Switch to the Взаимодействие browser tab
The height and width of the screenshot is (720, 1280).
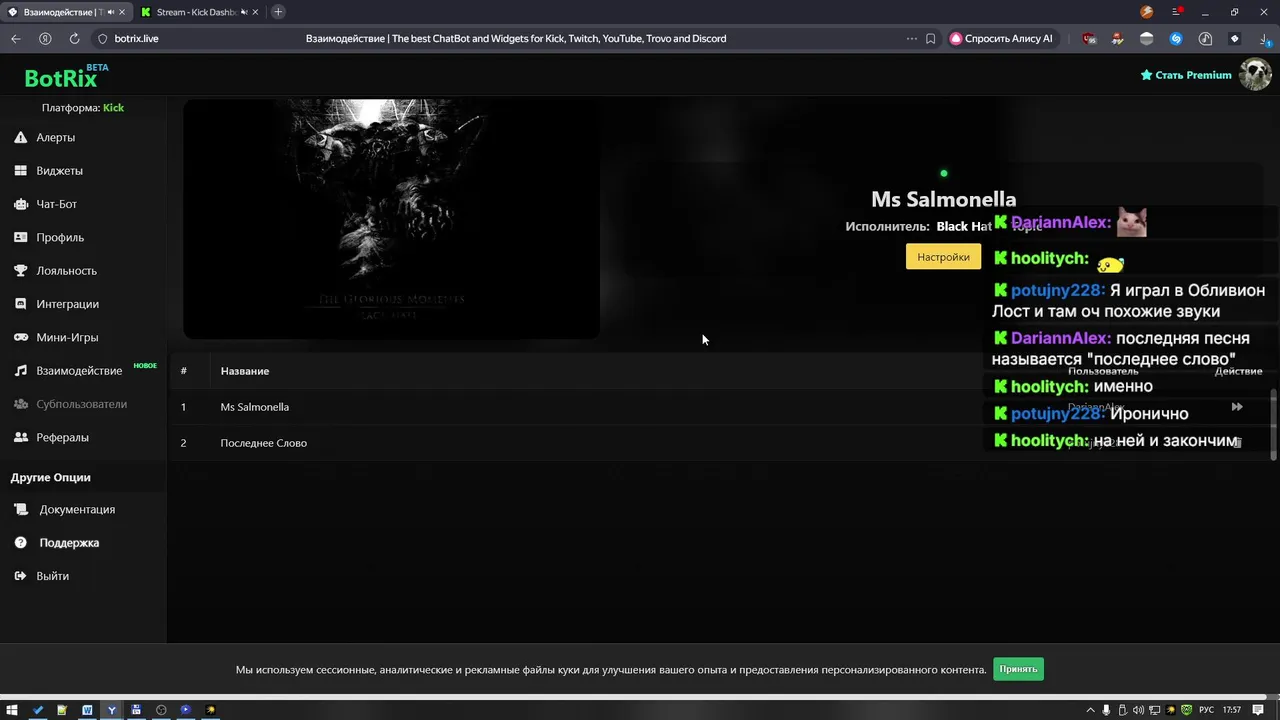(68, 12)
